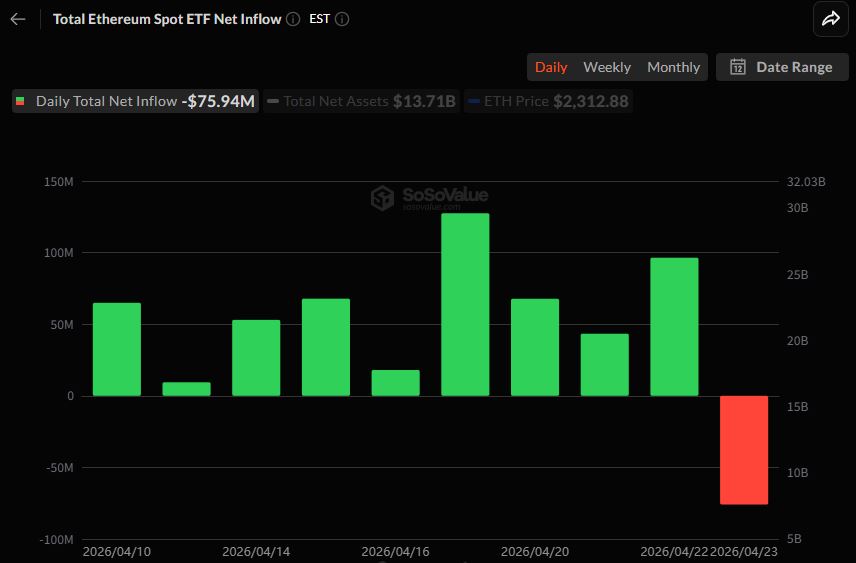Open the Date Range picker
This screenshot has height=563, width=856.
tap(782, 67)
